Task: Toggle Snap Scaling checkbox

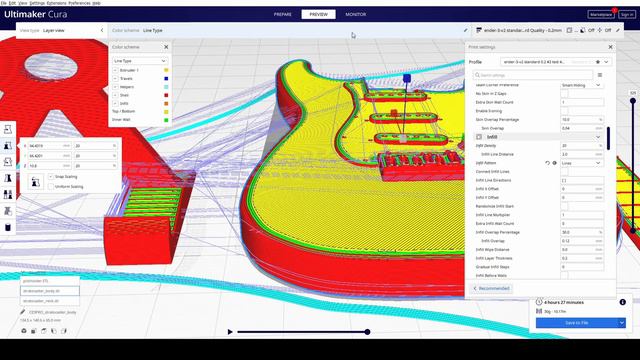Action: (51, 177)
